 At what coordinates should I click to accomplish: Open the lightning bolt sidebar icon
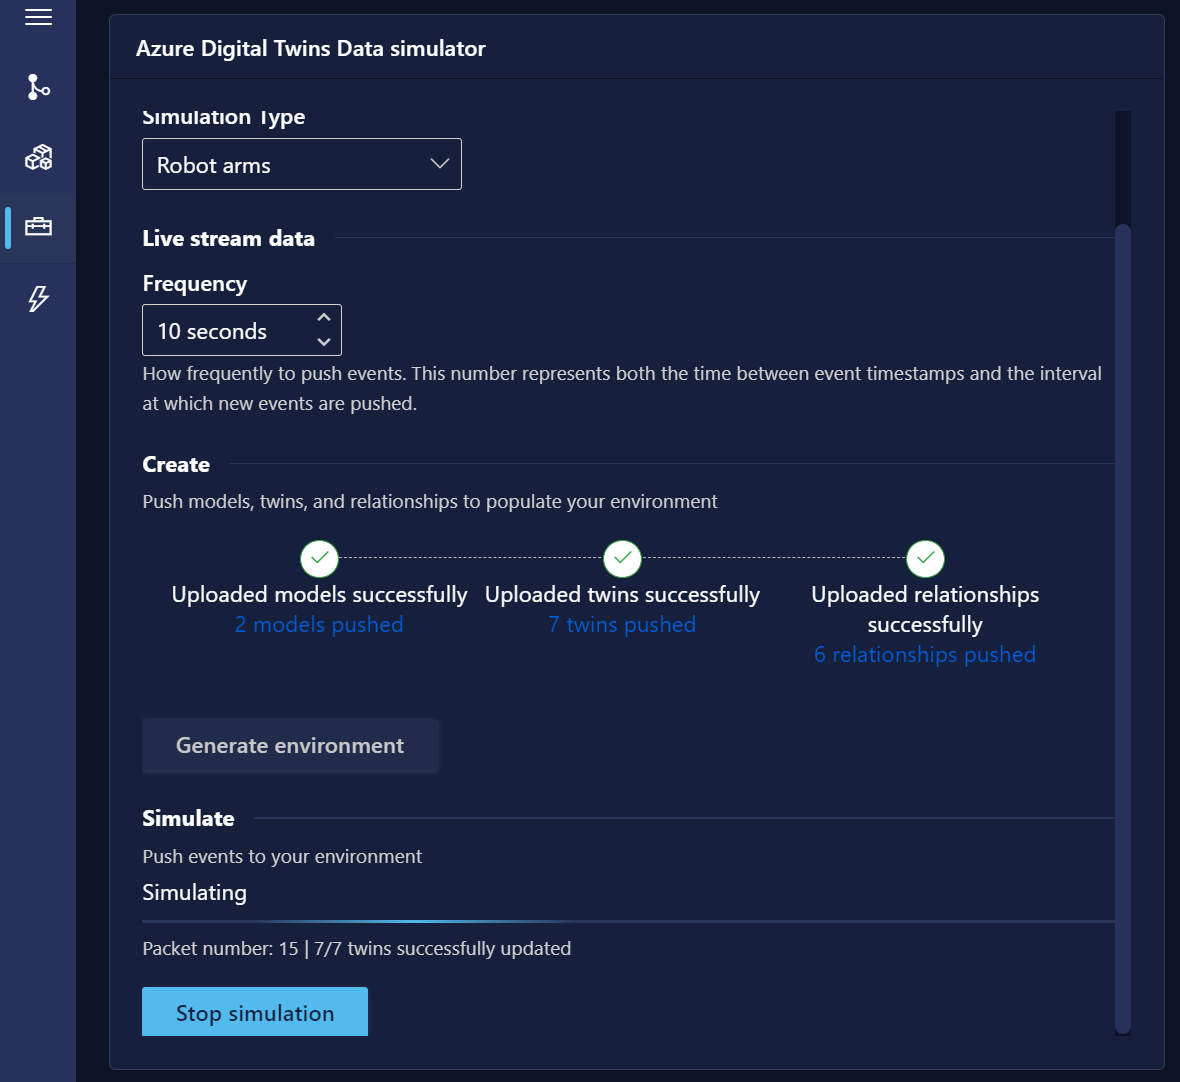pyautogui.click(x=38, y=298)
